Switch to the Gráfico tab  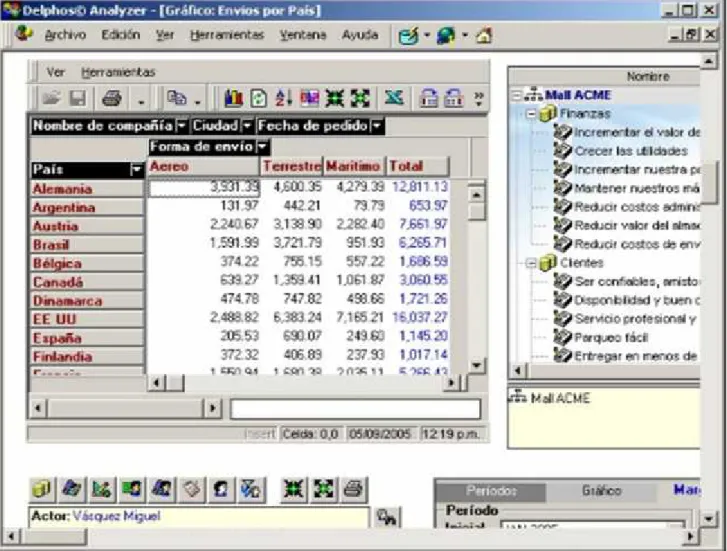click(x=601, y=491)
